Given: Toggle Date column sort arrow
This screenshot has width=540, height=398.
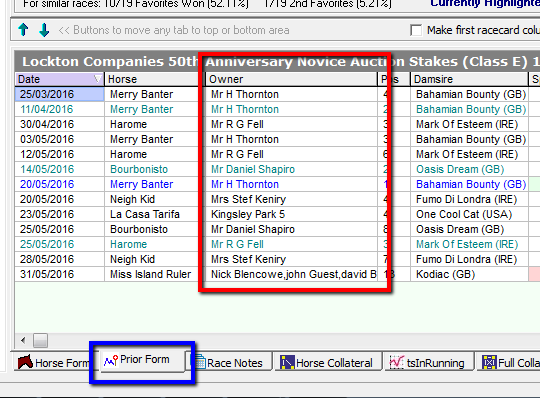Looking at the screenshot, I should (98, 79).
